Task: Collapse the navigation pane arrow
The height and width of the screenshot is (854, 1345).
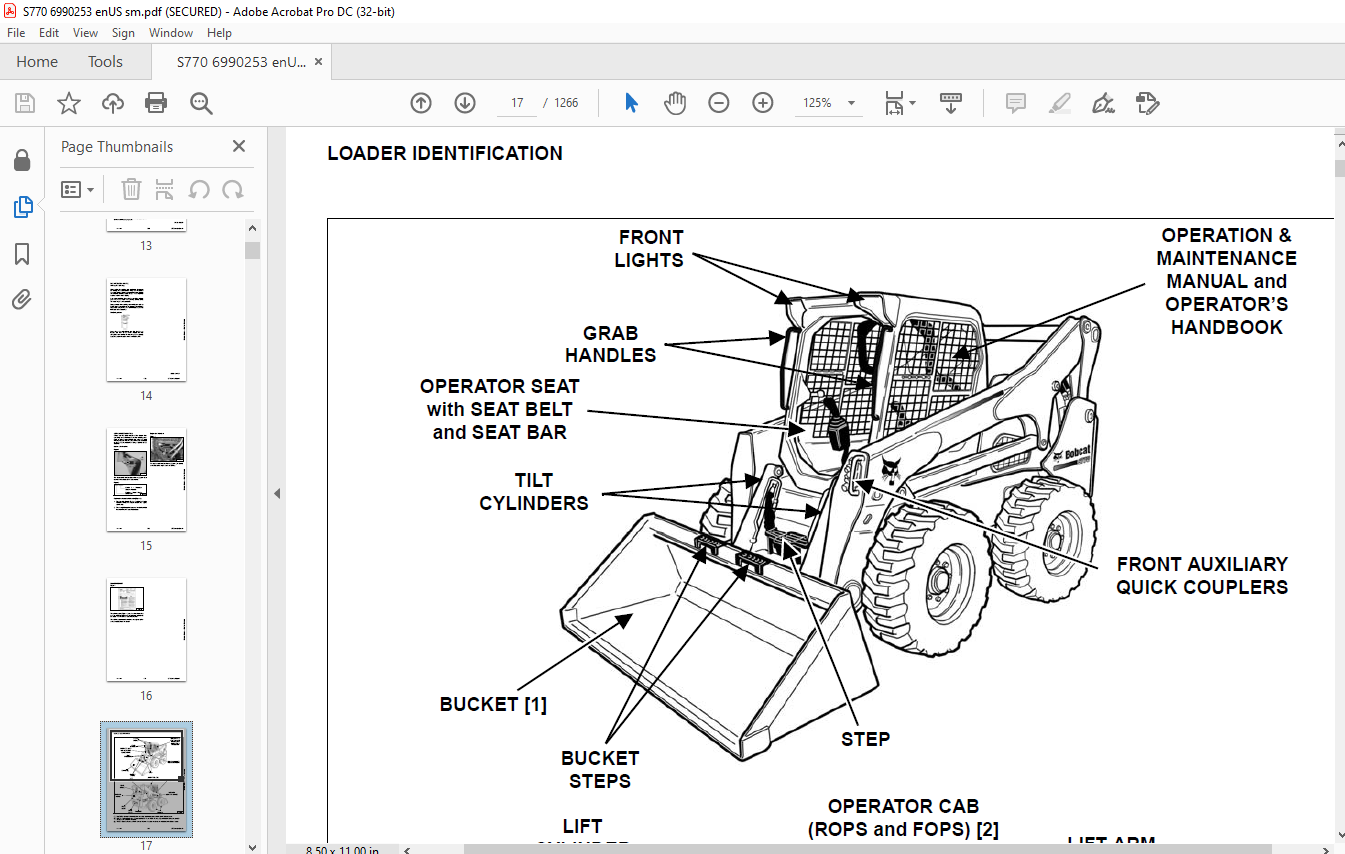Action: [x=277, y=493]
